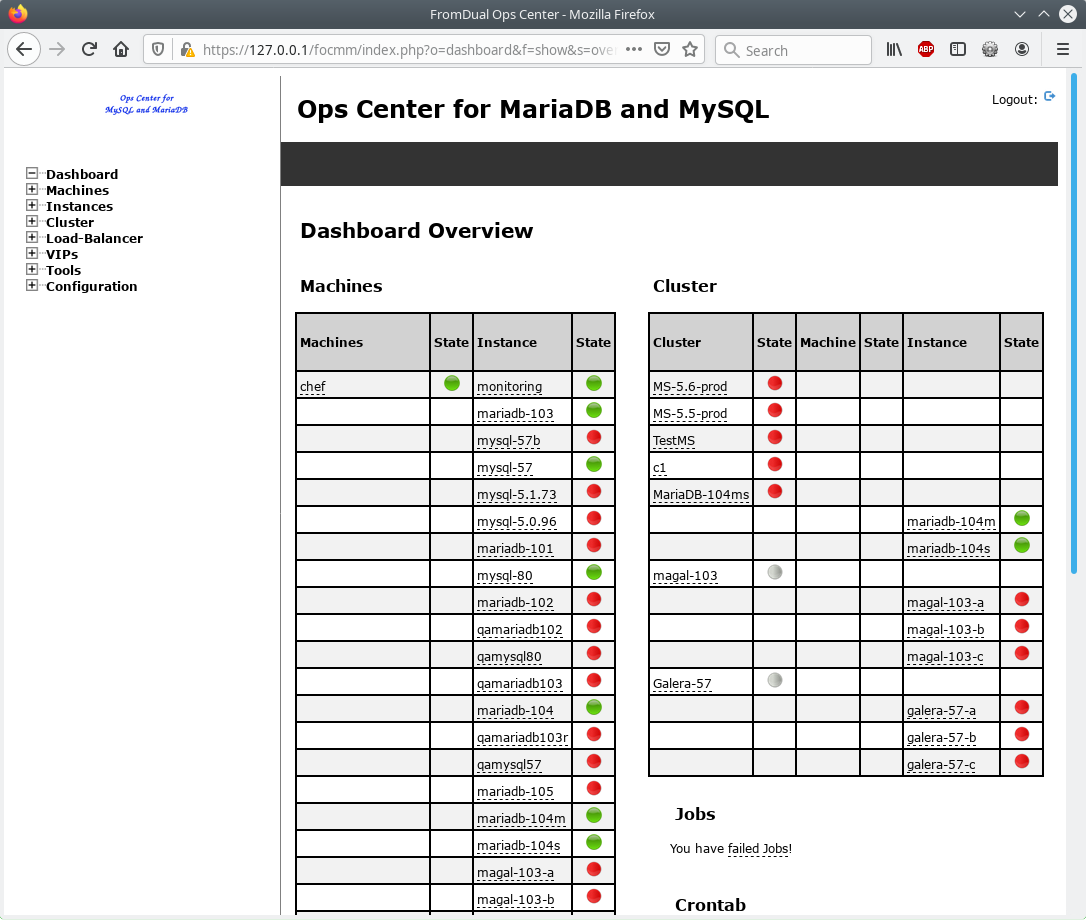Click the Galera-57 gray status dot

click(775, 680)
